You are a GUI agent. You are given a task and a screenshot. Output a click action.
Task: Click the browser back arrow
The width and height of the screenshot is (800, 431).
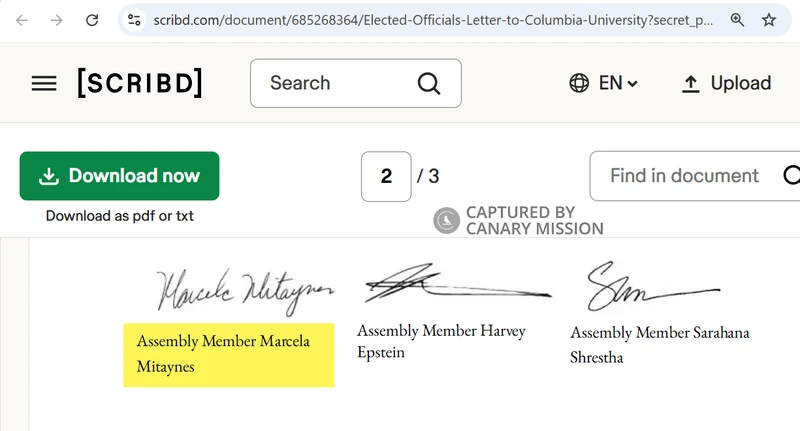click(22, 20)
